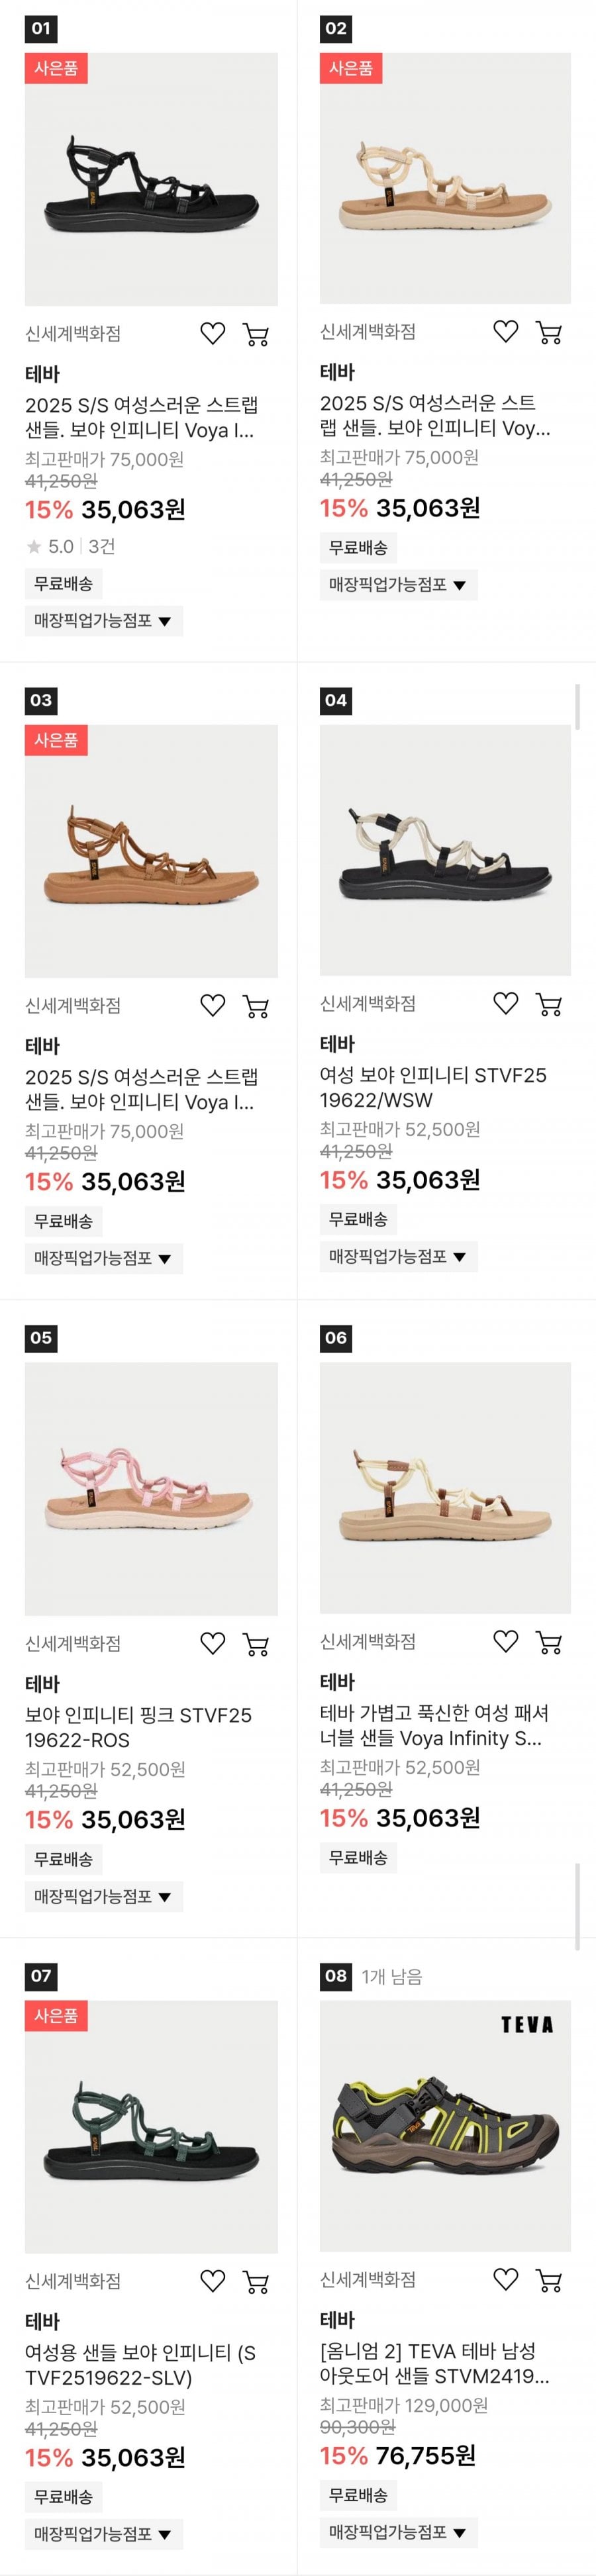Add product 07 green sandal to cart
The image size is (596, 2576).
point(256,2283)
